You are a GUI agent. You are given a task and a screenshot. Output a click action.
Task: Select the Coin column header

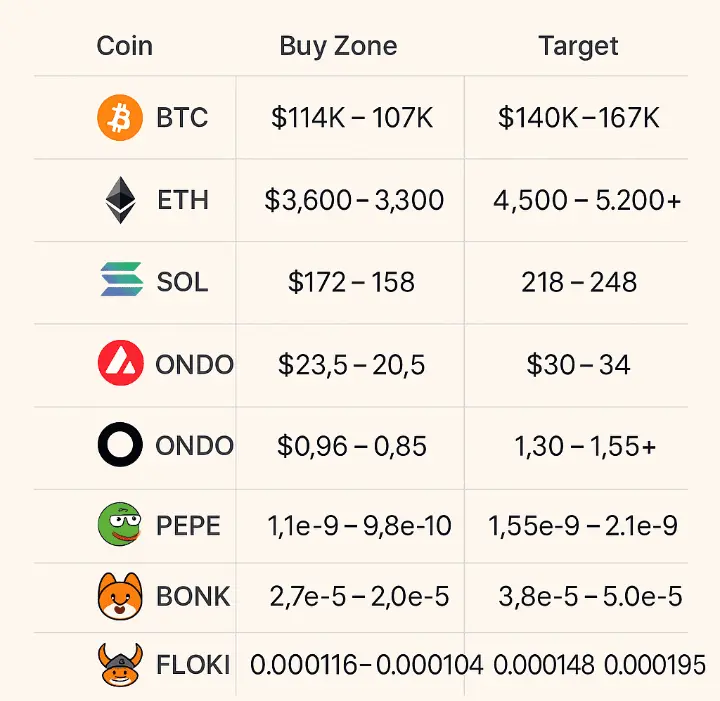124,46
